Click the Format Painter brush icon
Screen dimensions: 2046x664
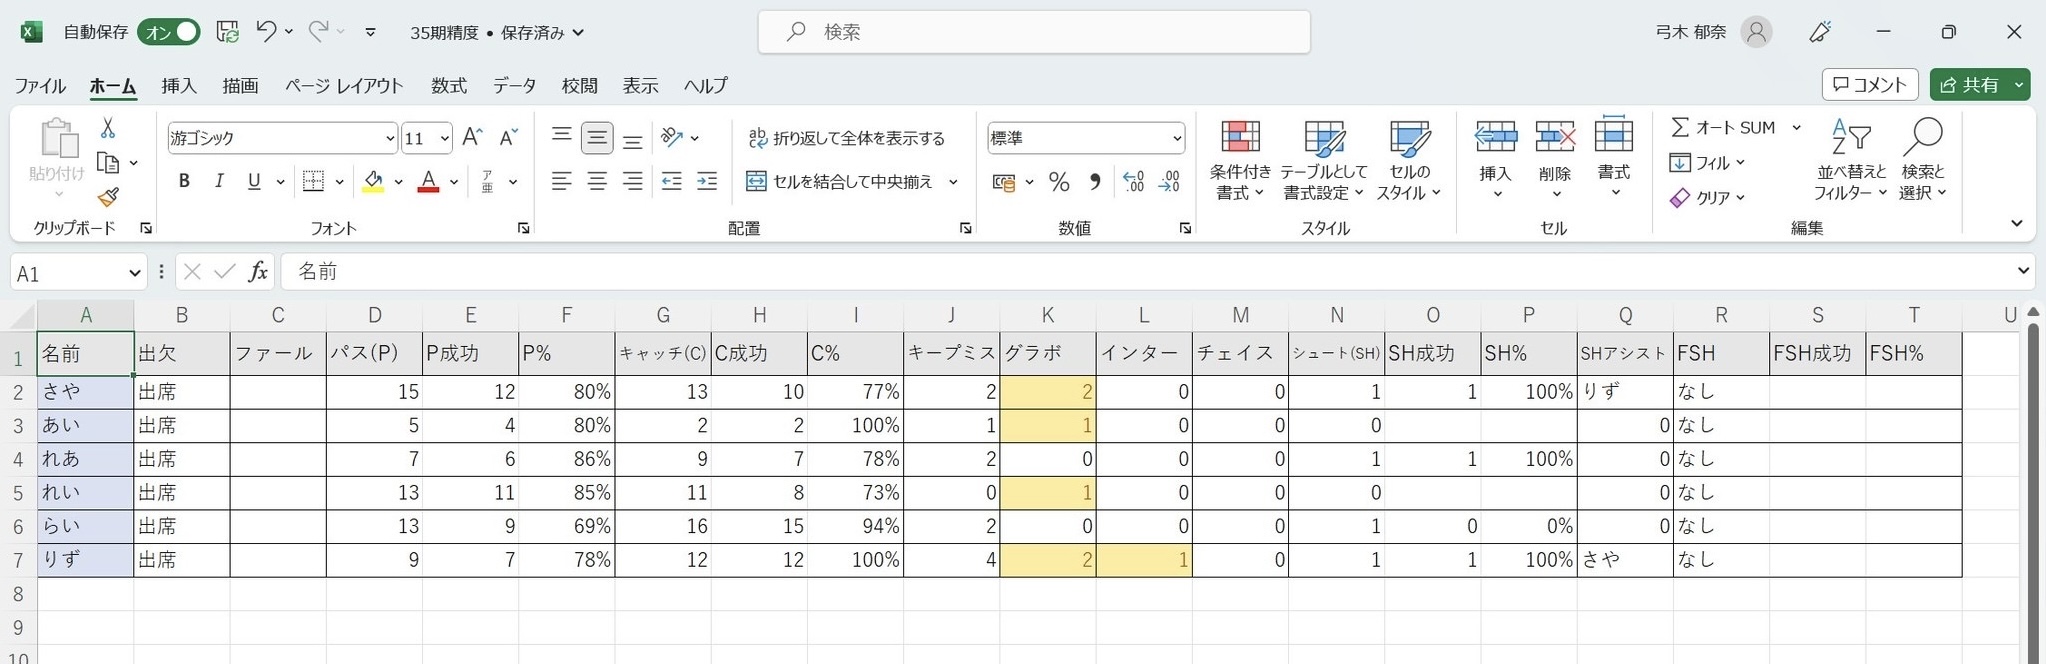click(x=108, y=198)
